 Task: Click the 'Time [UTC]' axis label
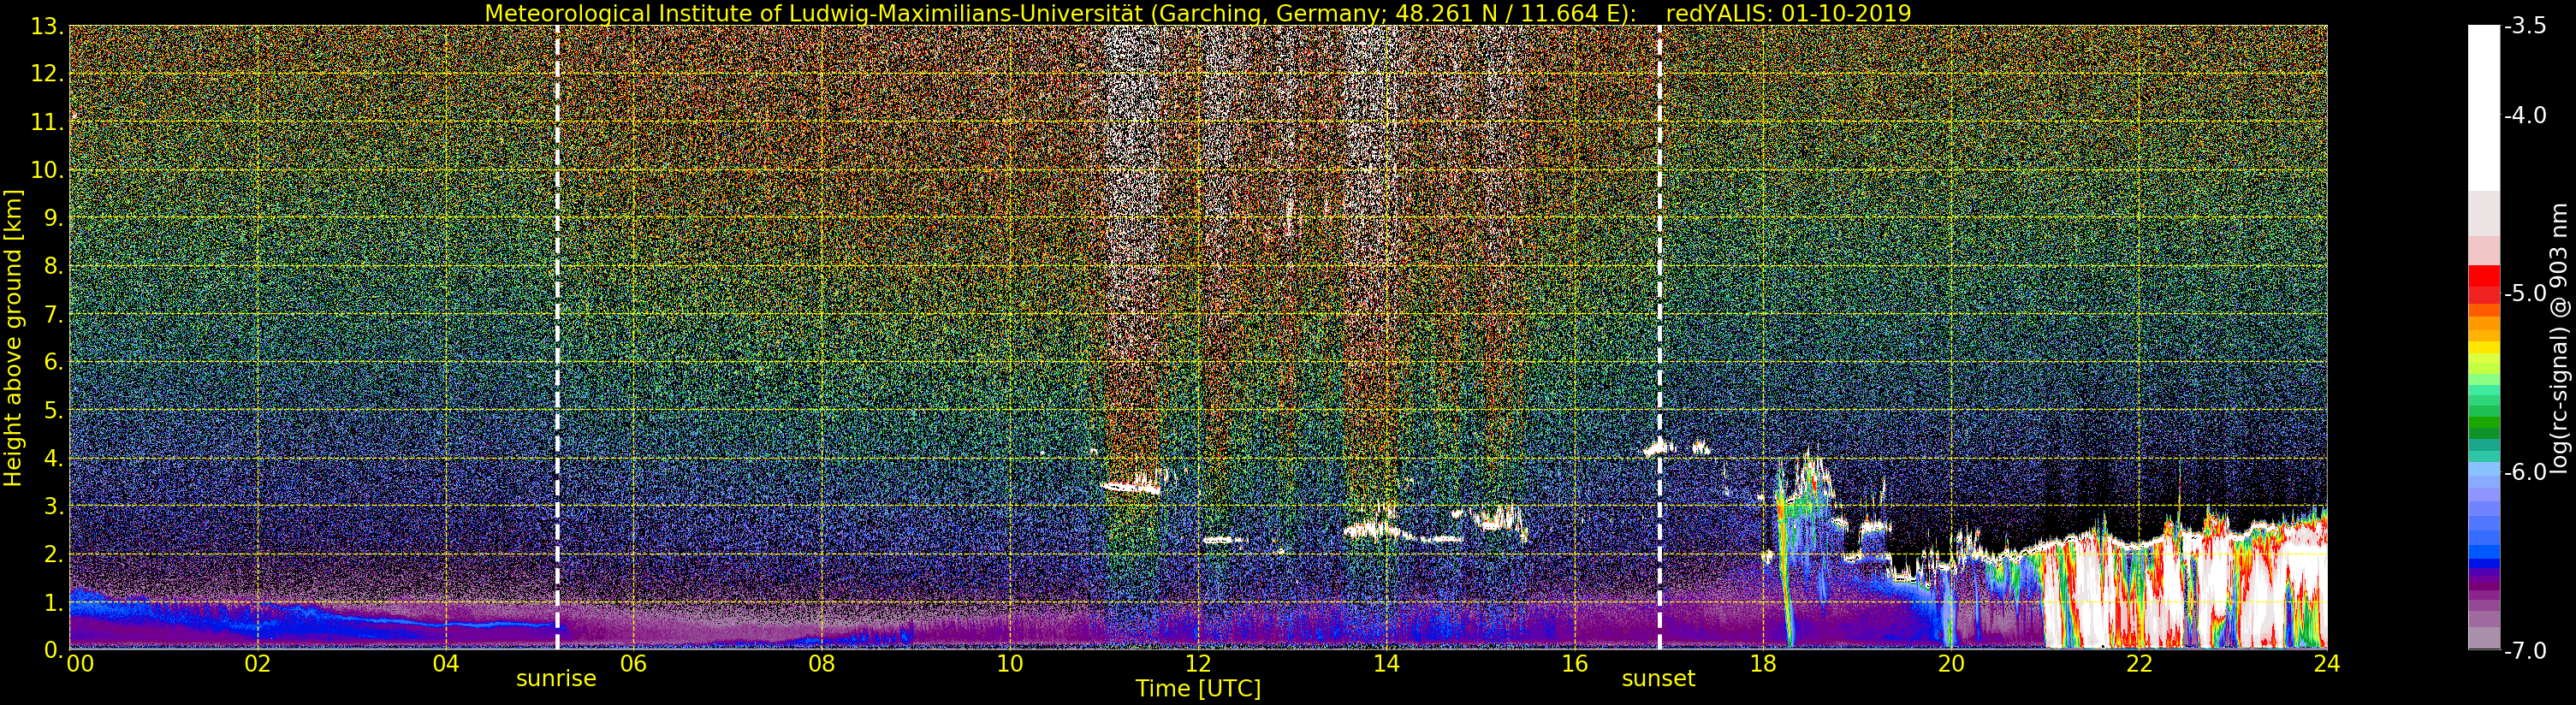click(x=1198, y=688)
